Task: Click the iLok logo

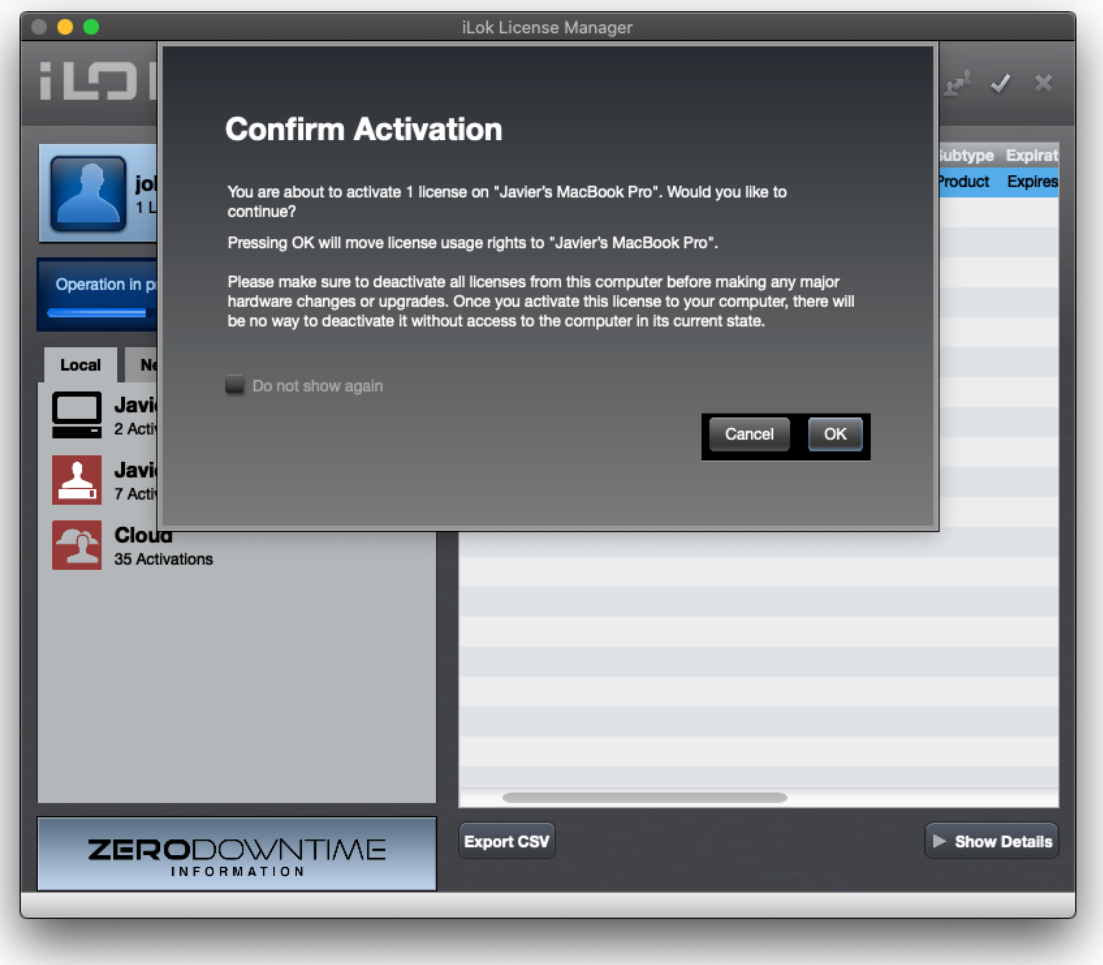Action: (x=97, y=84)
